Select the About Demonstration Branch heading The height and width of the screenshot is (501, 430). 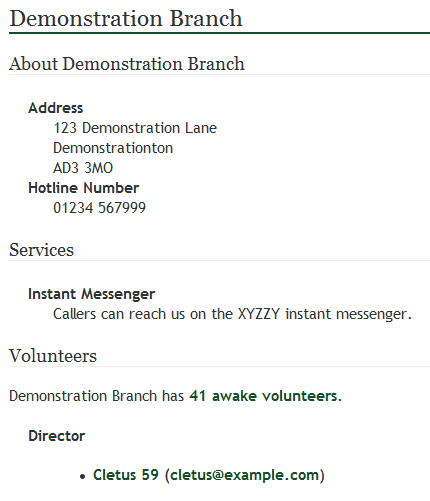click(x=127, y=64)
